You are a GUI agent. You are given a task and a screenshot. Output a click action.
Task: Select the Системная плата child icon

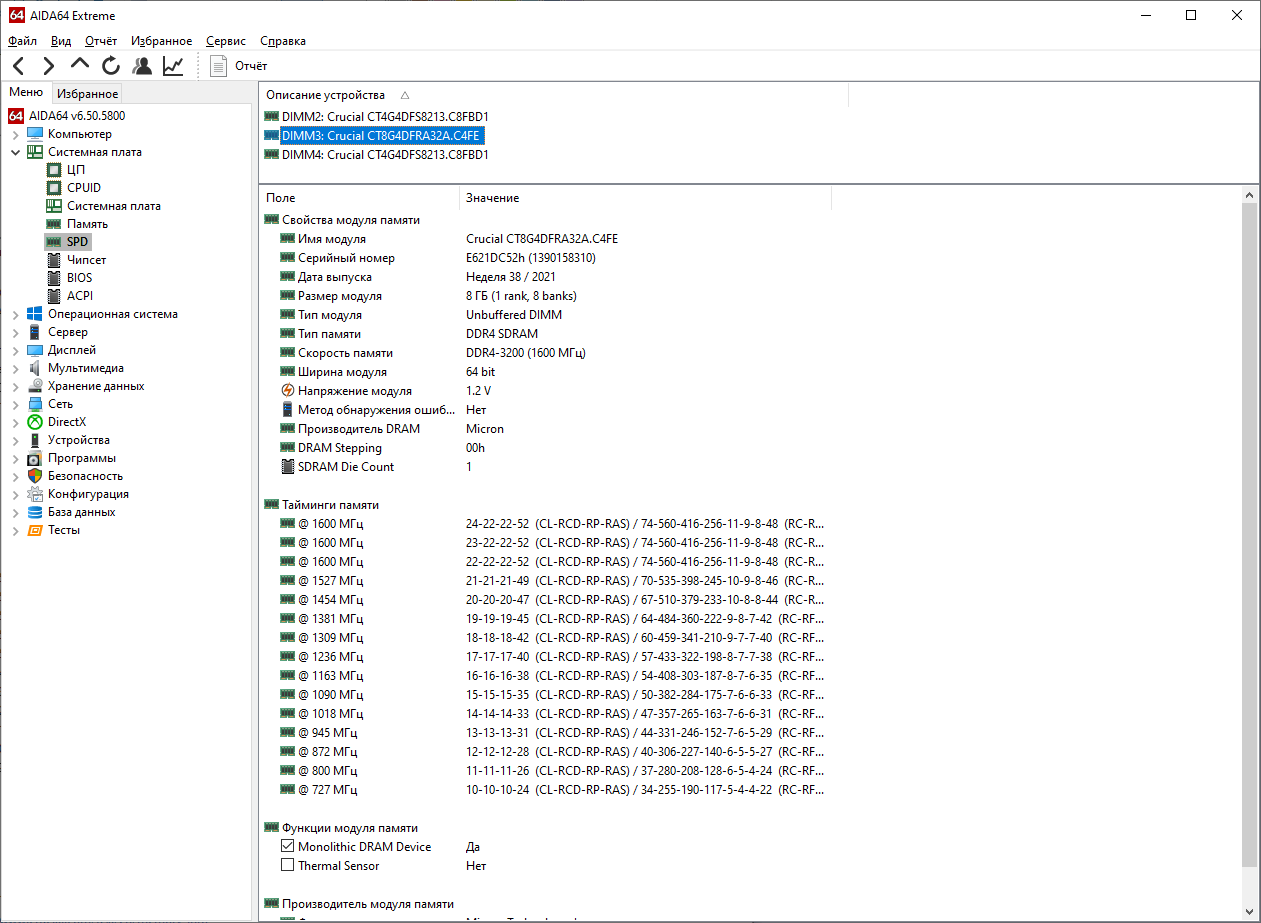click(x=54, y=206)
